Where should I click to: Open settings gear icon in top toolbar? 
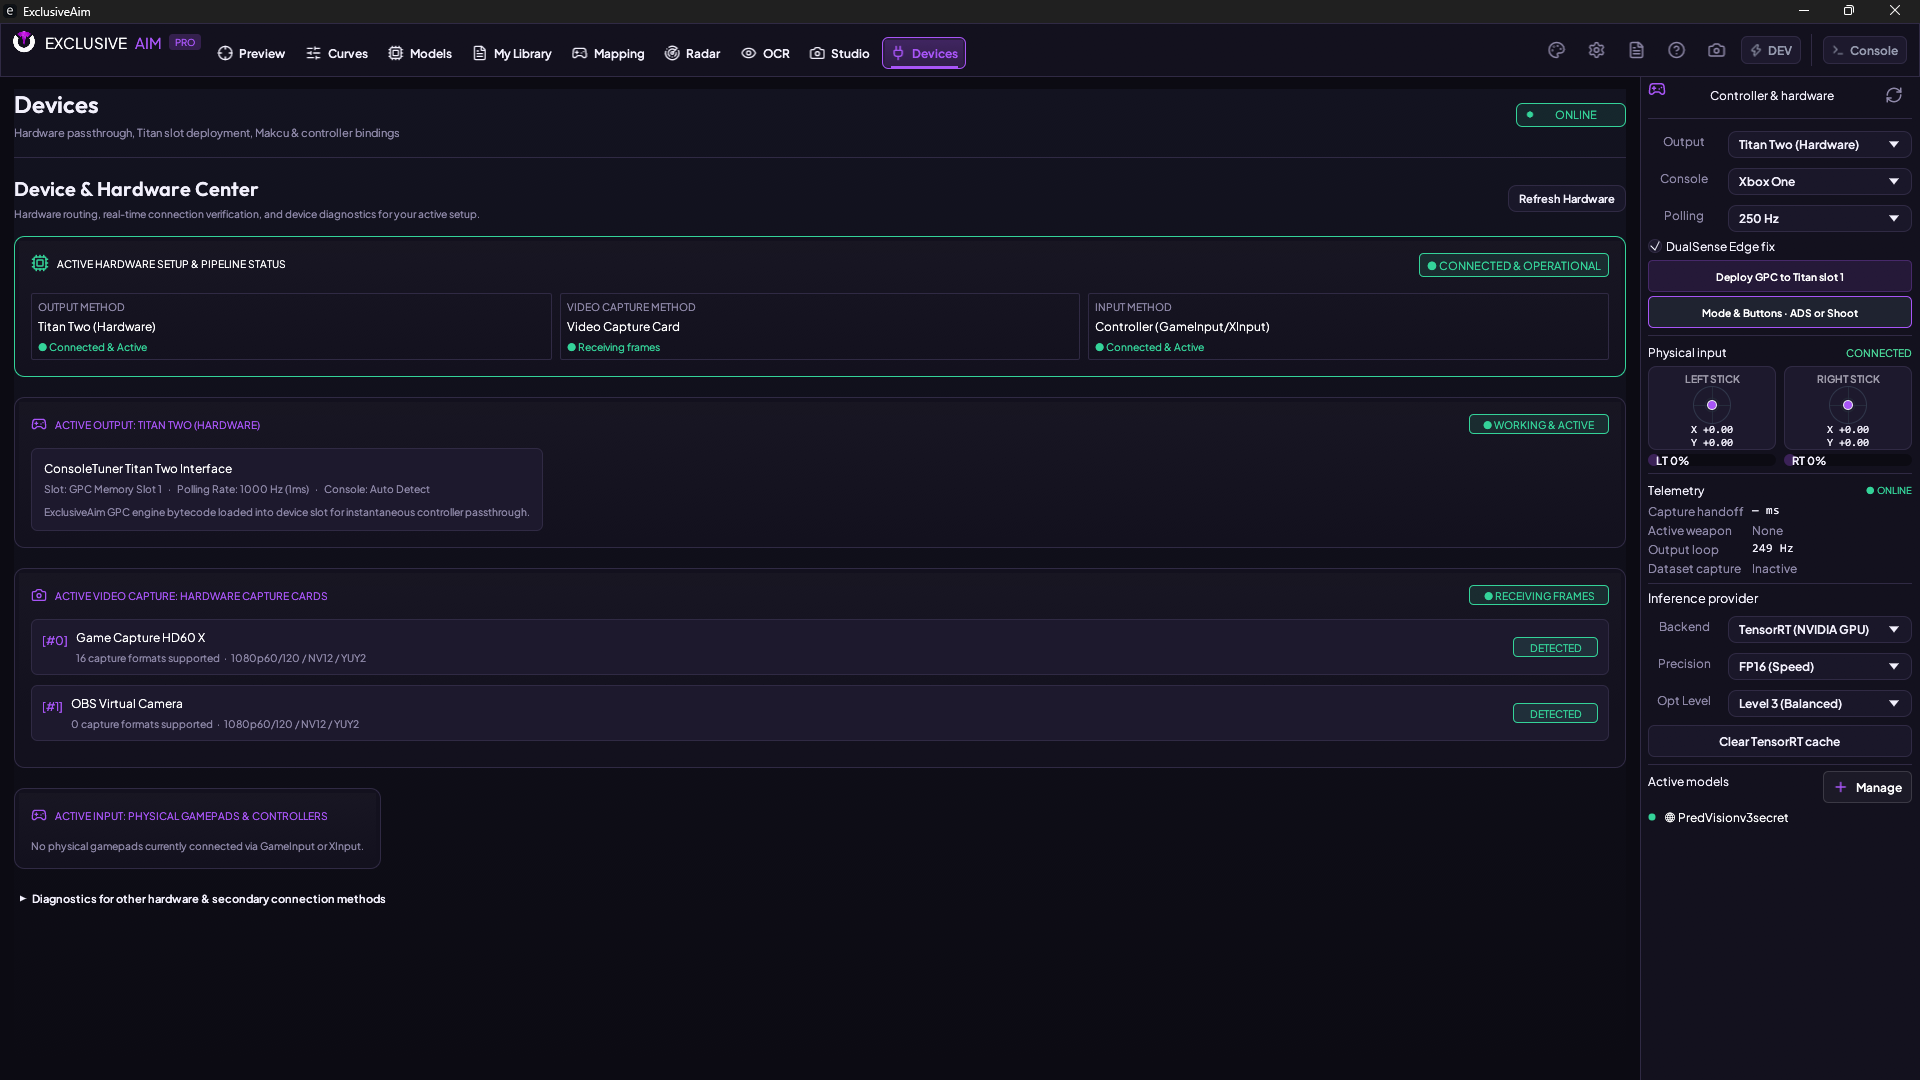pos(1596,50)
